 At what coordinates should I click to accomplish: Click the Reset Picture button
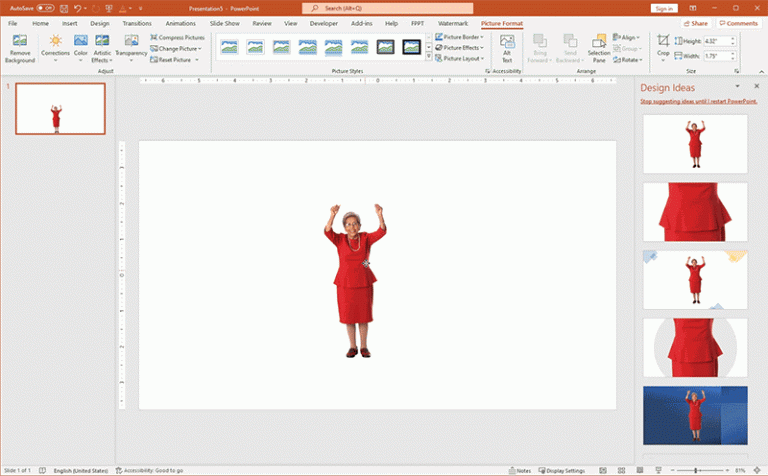click(170, 60)
